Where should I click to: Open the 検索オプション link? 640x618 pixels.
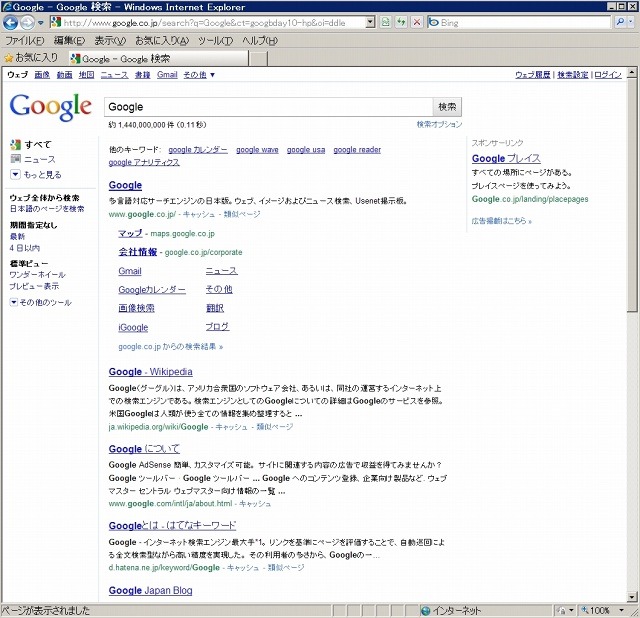[439, 124]
